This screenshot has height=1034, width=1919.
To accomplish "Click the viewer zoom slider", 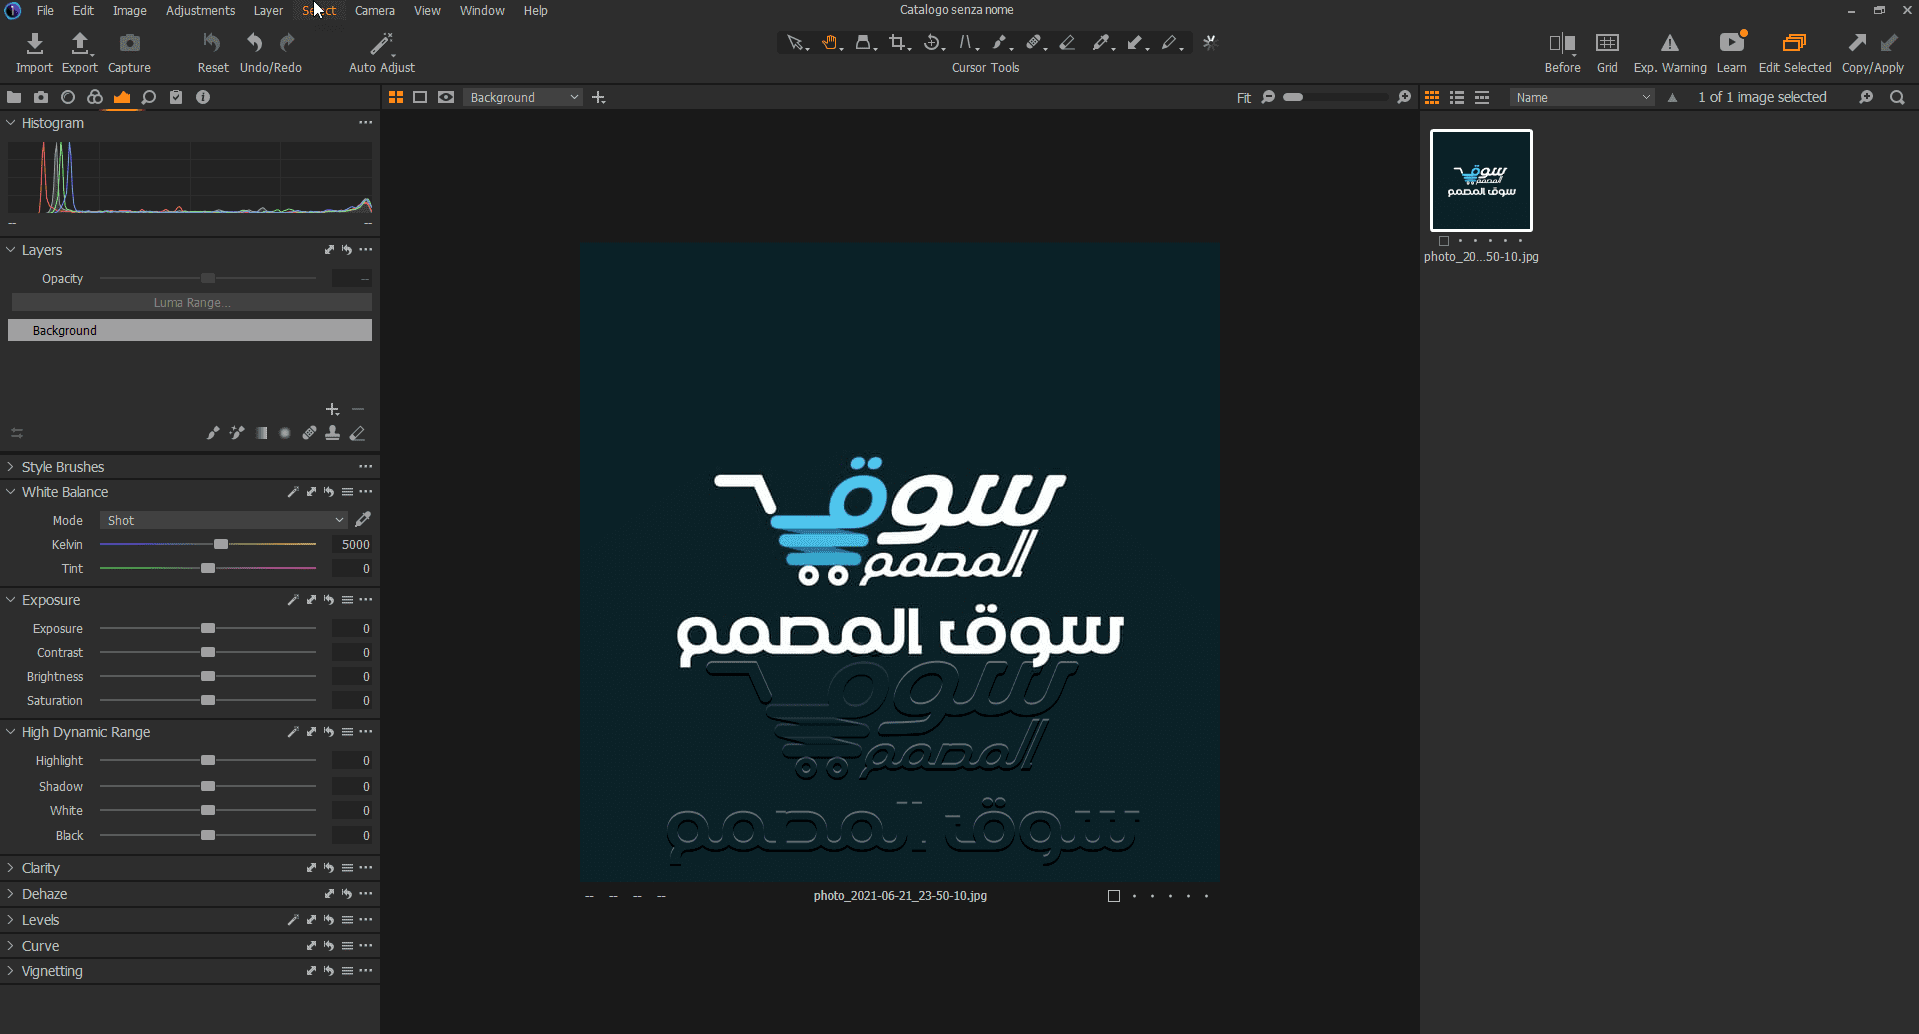I will click(x=1335, y=97).
